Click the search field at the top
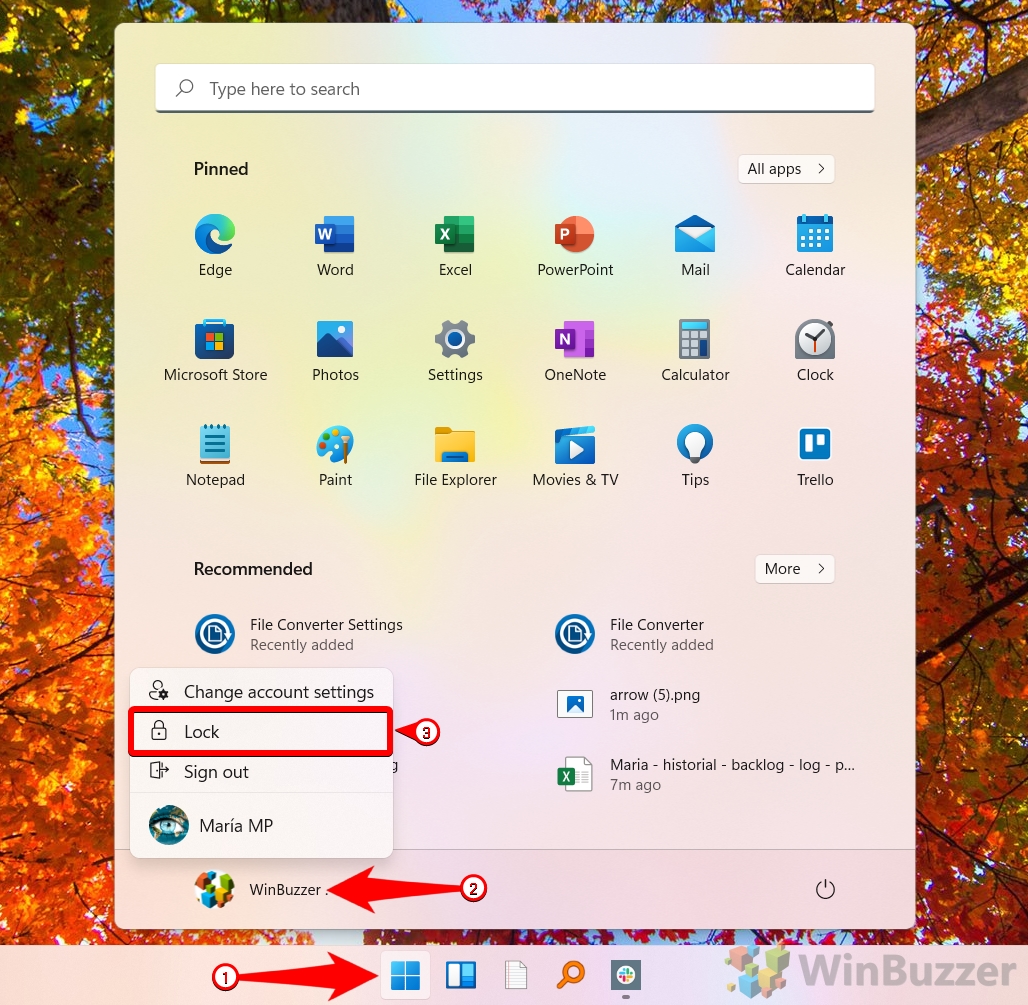Viewport: 1028px width, 1005px height. (x=514, y=88)
